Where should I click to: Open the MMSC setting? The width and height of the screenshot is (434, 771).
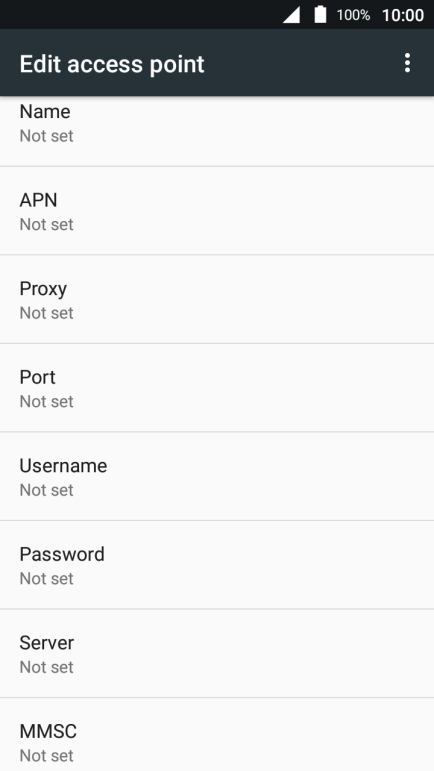pyautogui.click(x=217, y=735)
